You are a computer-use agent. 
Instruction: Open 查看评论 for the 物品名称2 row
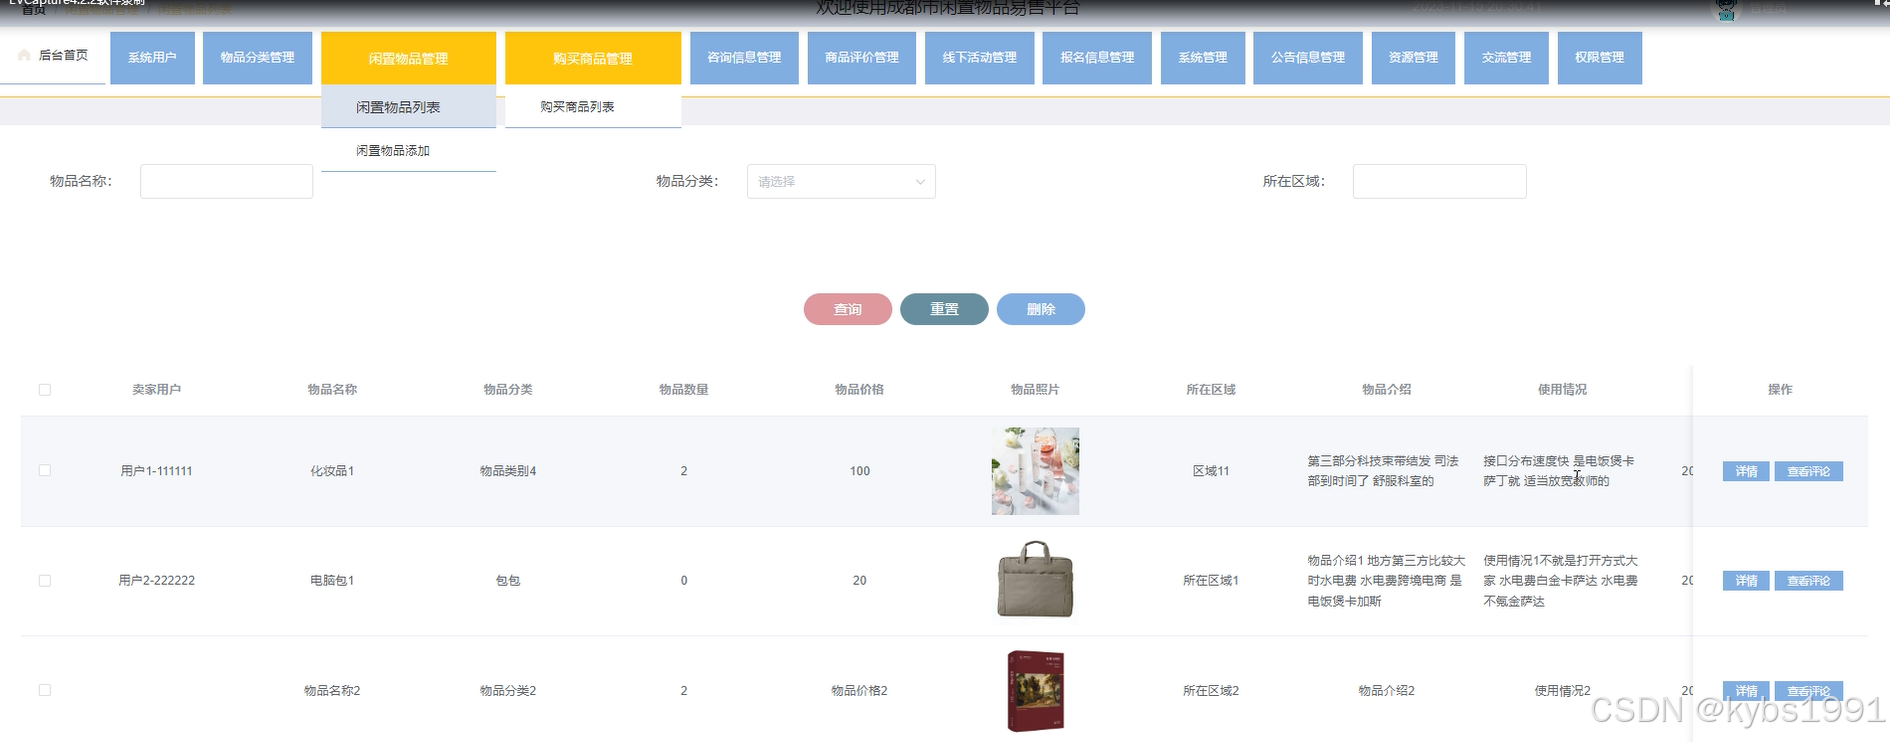(1808, 691)
